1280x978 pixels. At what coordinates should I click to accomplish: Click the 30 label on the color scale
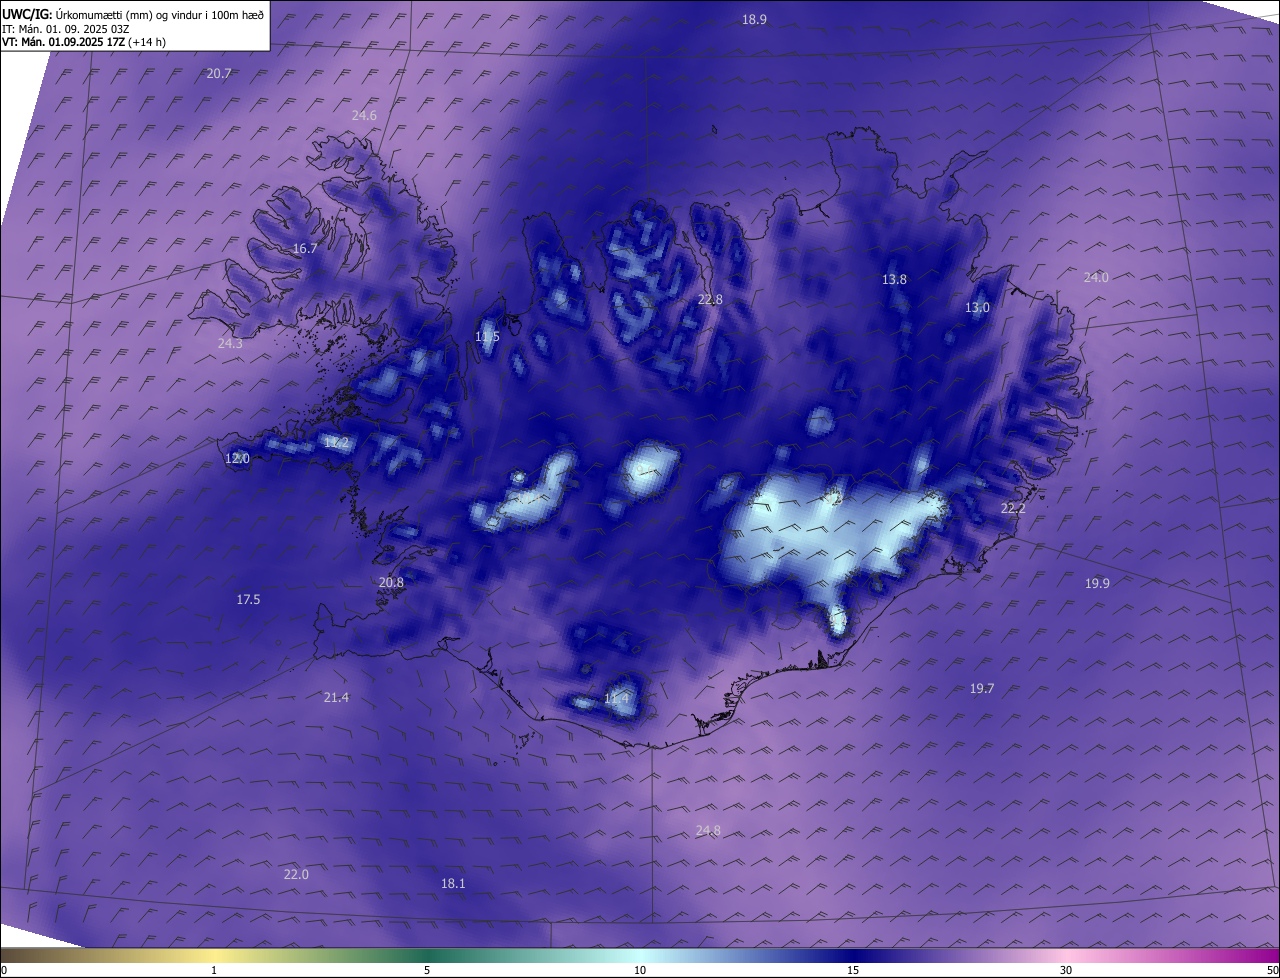pos(1066,970)
